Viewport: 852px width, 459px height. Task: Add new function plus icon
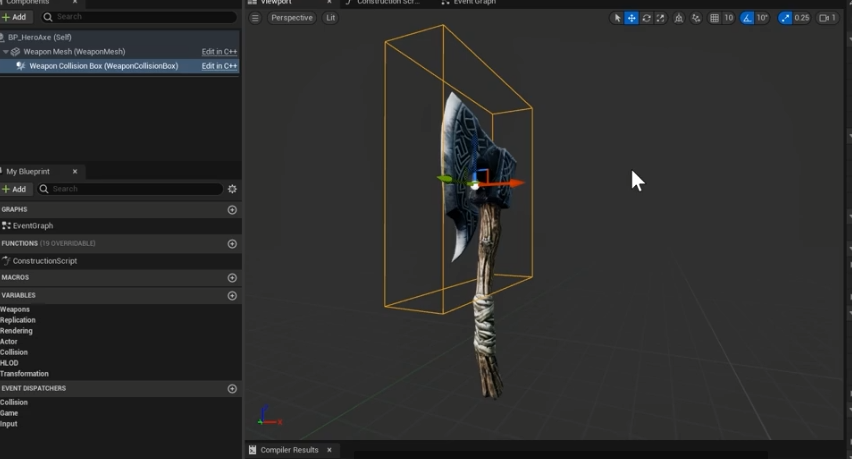coord(232,244)
